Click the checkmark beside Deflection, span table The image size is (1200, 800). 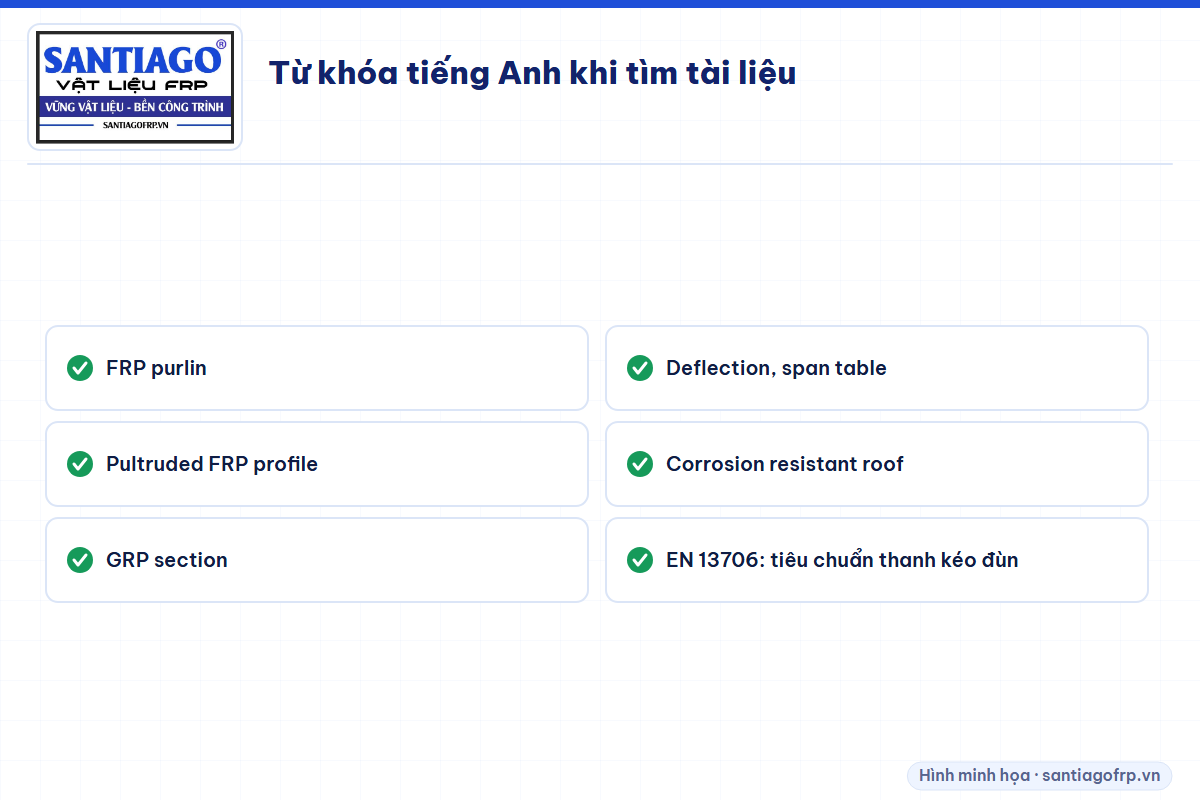point(640,368)
